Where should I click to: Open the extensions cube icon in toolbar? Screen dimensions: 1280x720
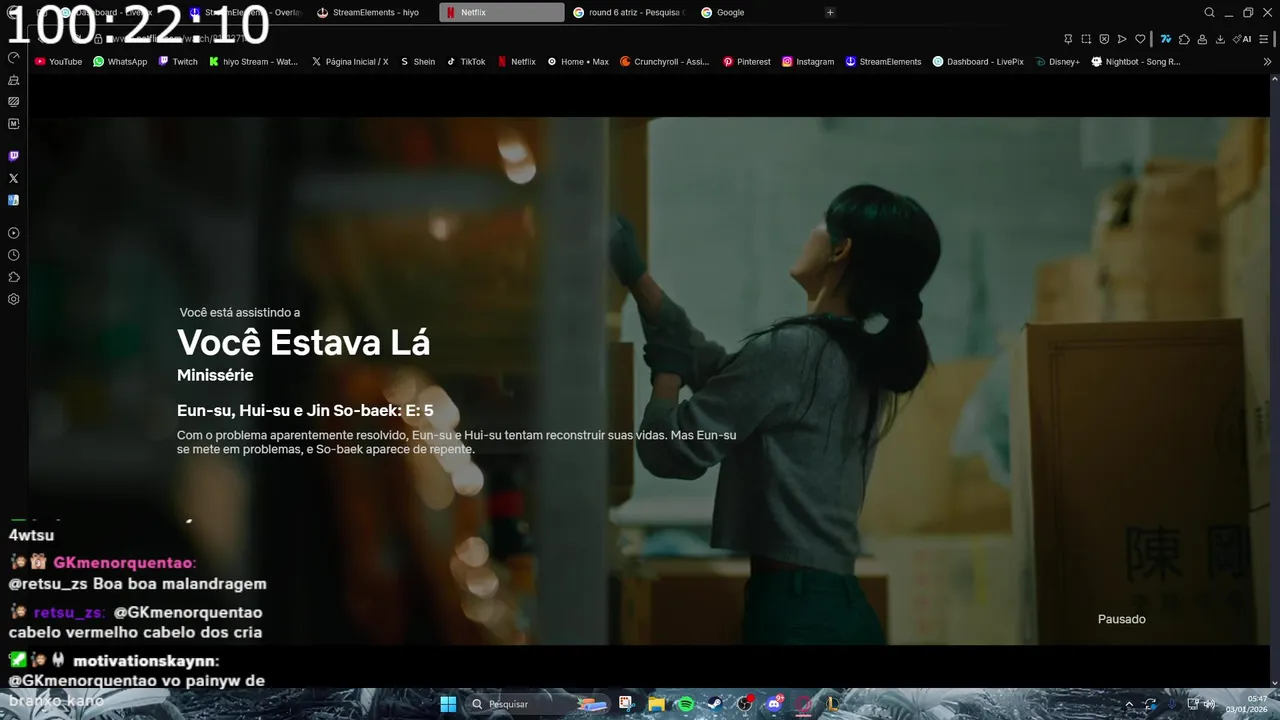pos(1184,39)
